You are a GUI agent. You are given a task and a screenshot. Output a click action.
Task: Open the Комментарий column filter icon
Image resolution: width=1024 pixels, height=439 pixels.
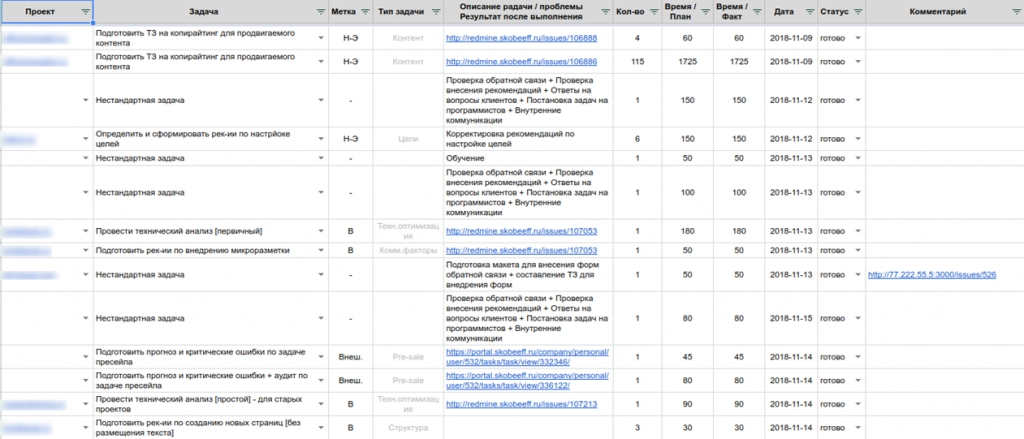[x=1016, y=12]
